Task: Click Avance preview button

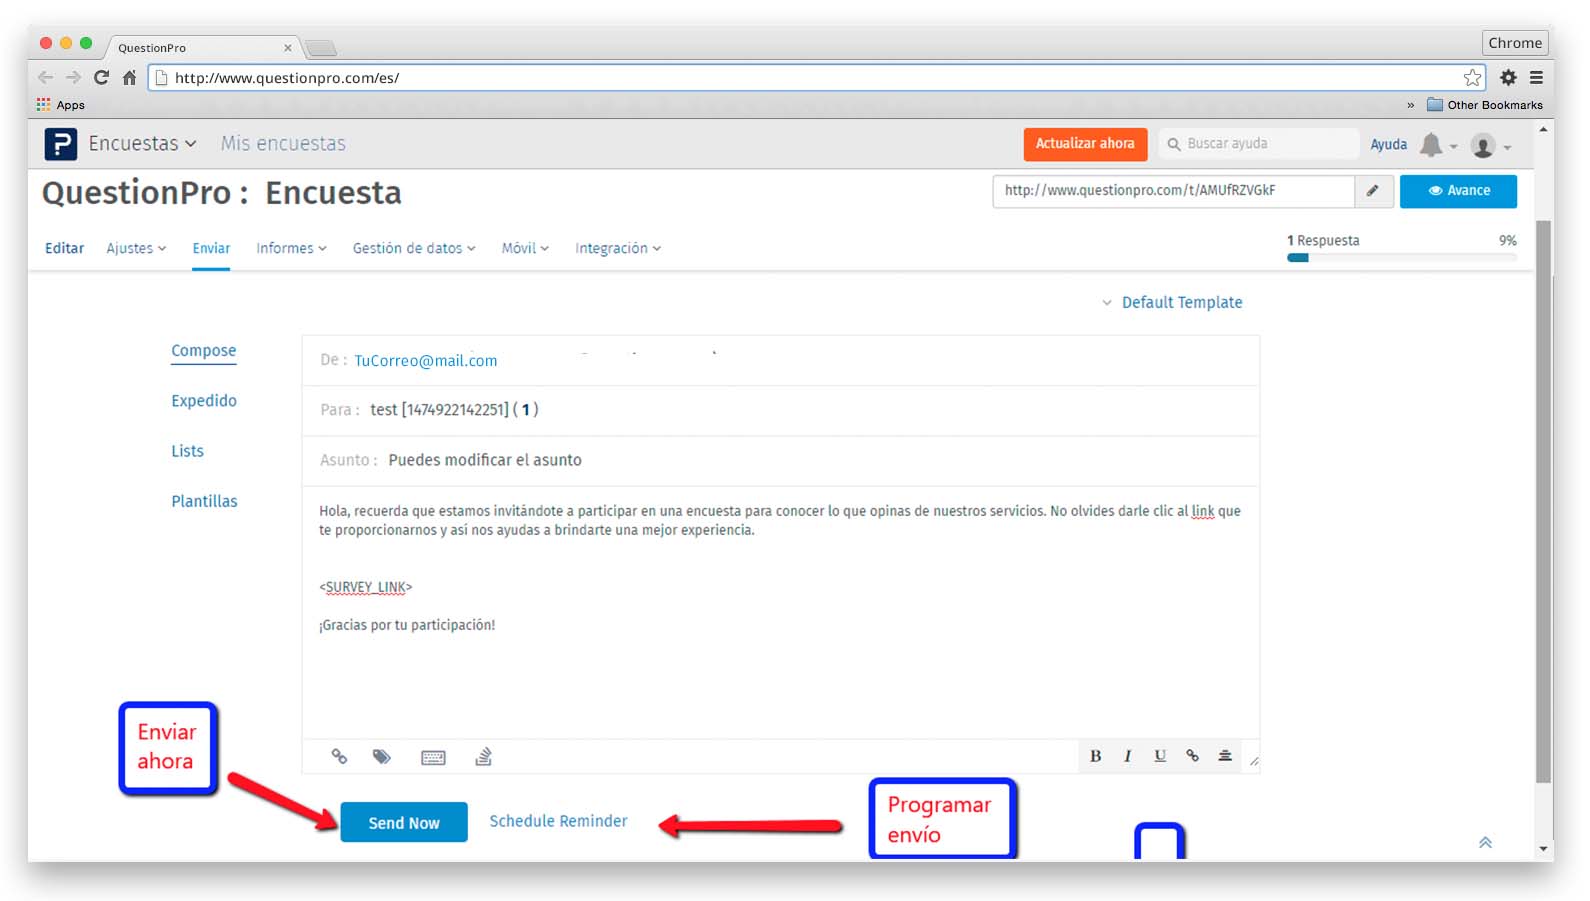Action: (x=1458, y=191)
